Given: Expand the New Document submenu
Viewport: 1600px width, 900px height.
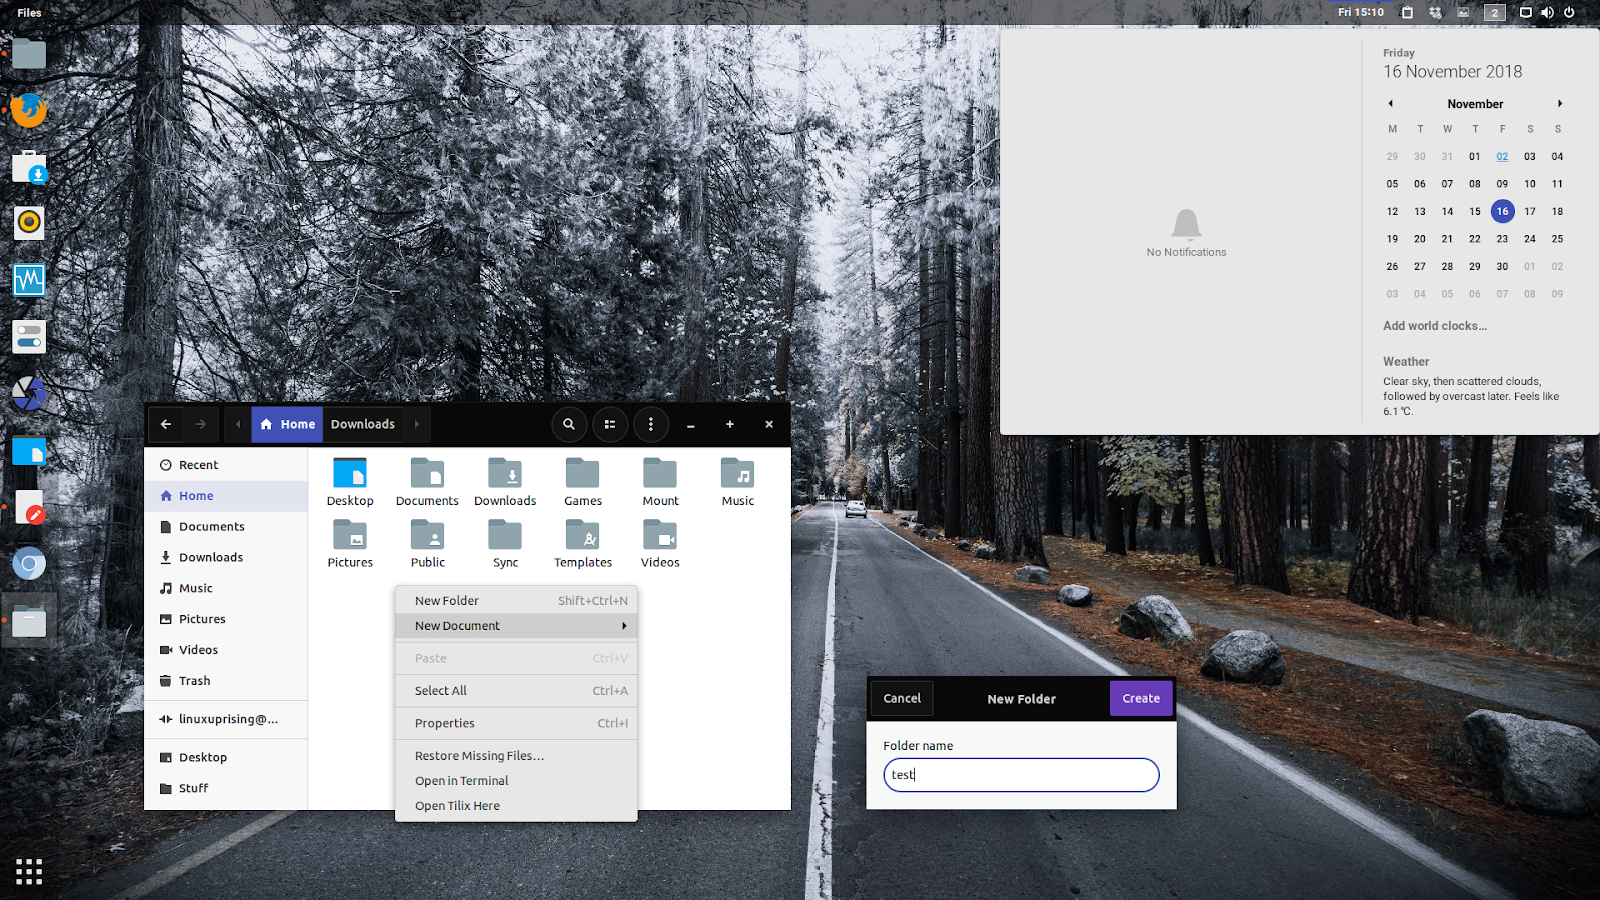Looking at the screenshot, I should click(x=516, y=626).
